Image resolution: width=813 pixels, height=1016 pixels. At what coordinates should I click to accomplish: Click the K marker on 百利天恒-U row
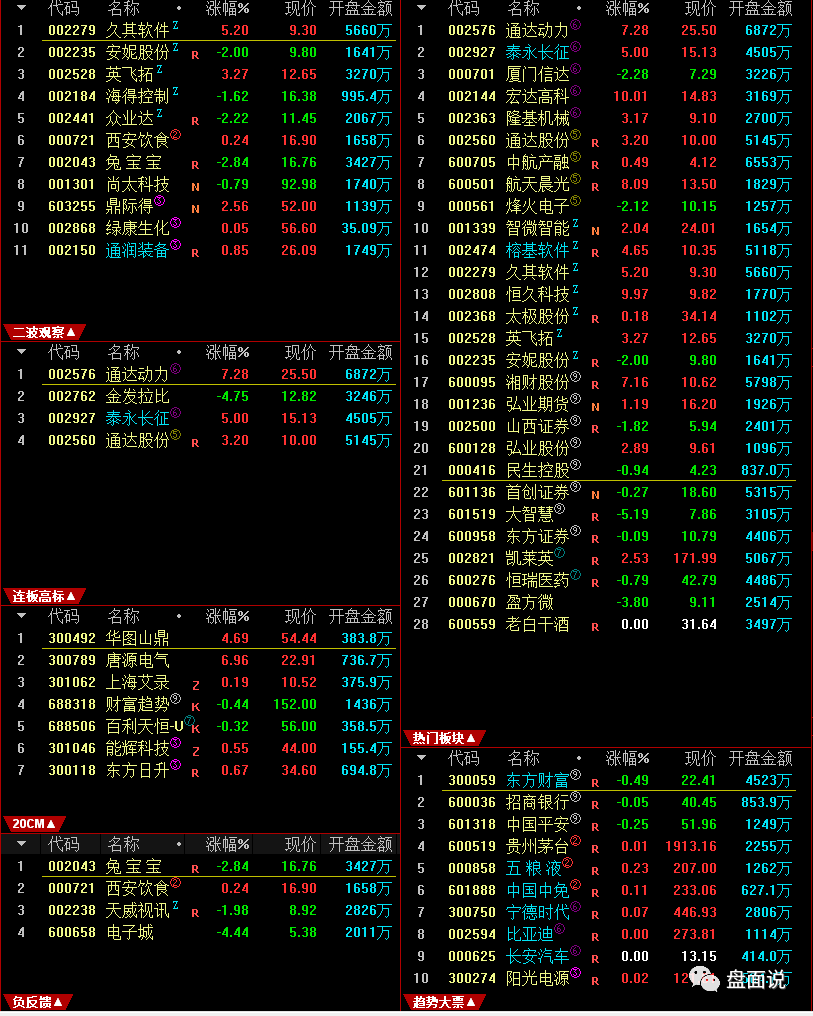tap(196, 729)
